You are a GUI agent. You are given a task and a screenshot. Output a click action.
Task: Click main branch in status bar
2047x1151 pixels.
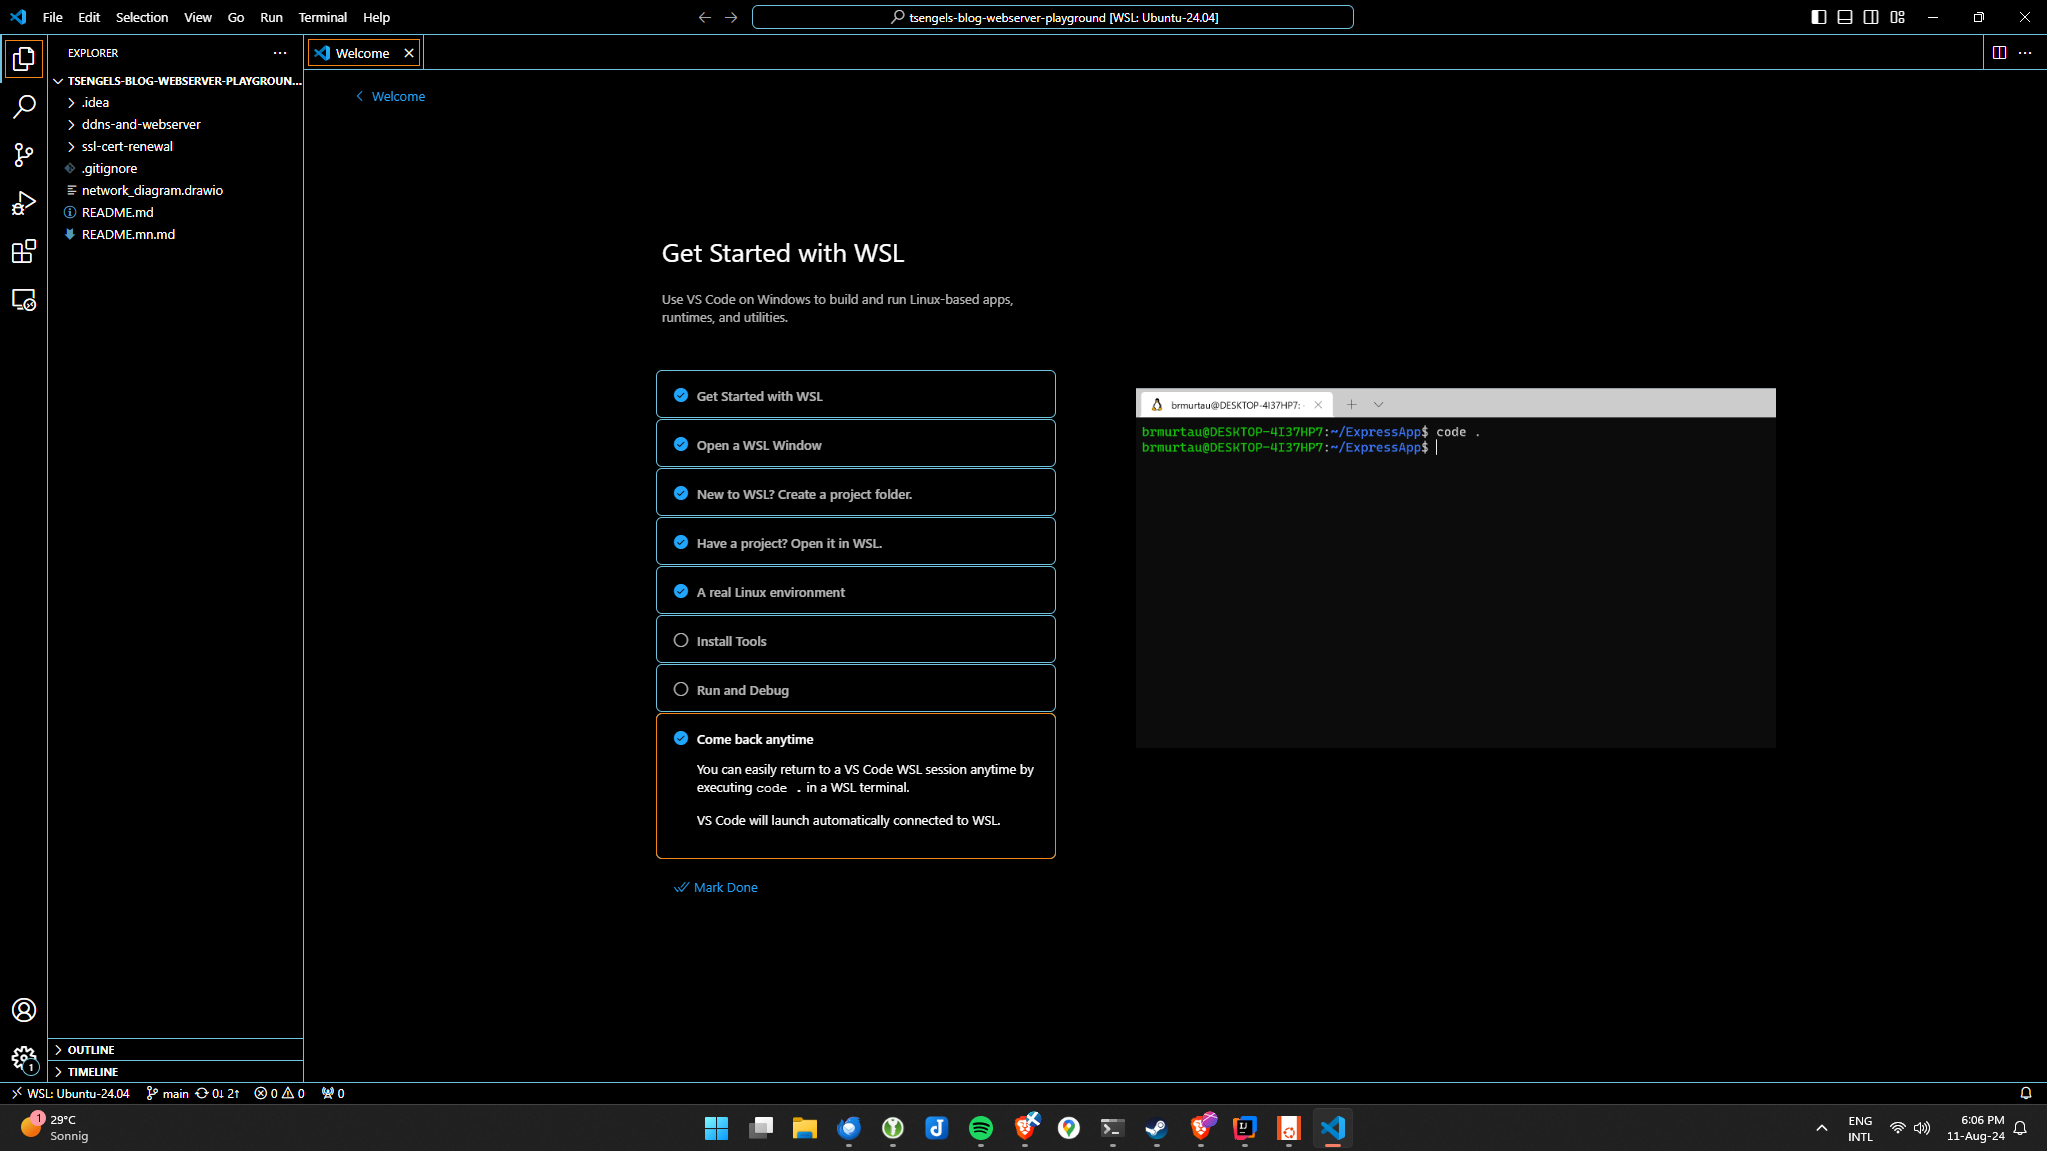[x=167, y=1093]
